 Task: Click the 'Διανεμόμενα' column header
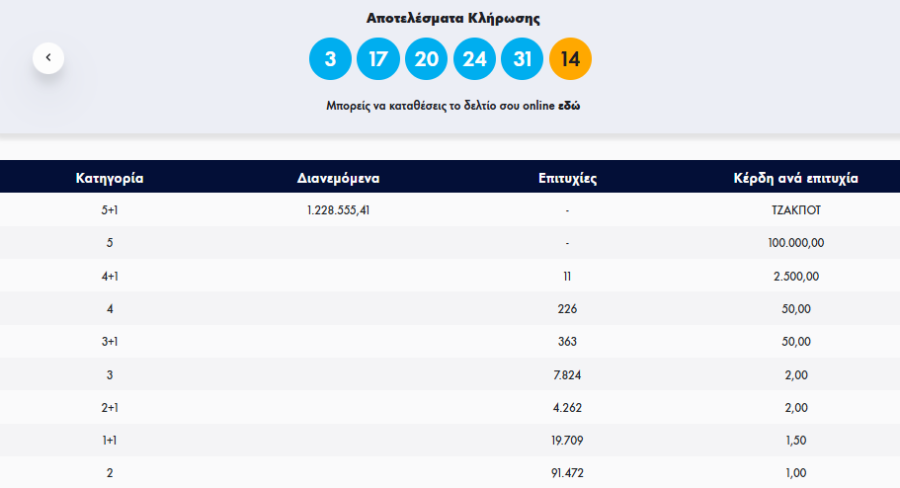pyautogui.click(x=338, y=179)
